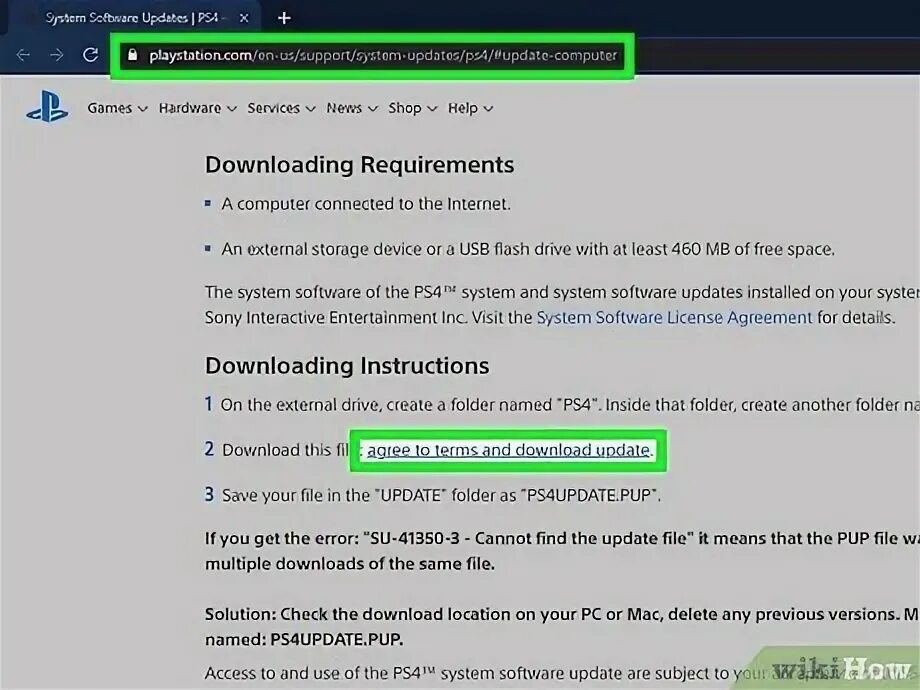Click the padlock icon in the address bar
This screenshot has height=690, width=920.
[x=133, y=55]
